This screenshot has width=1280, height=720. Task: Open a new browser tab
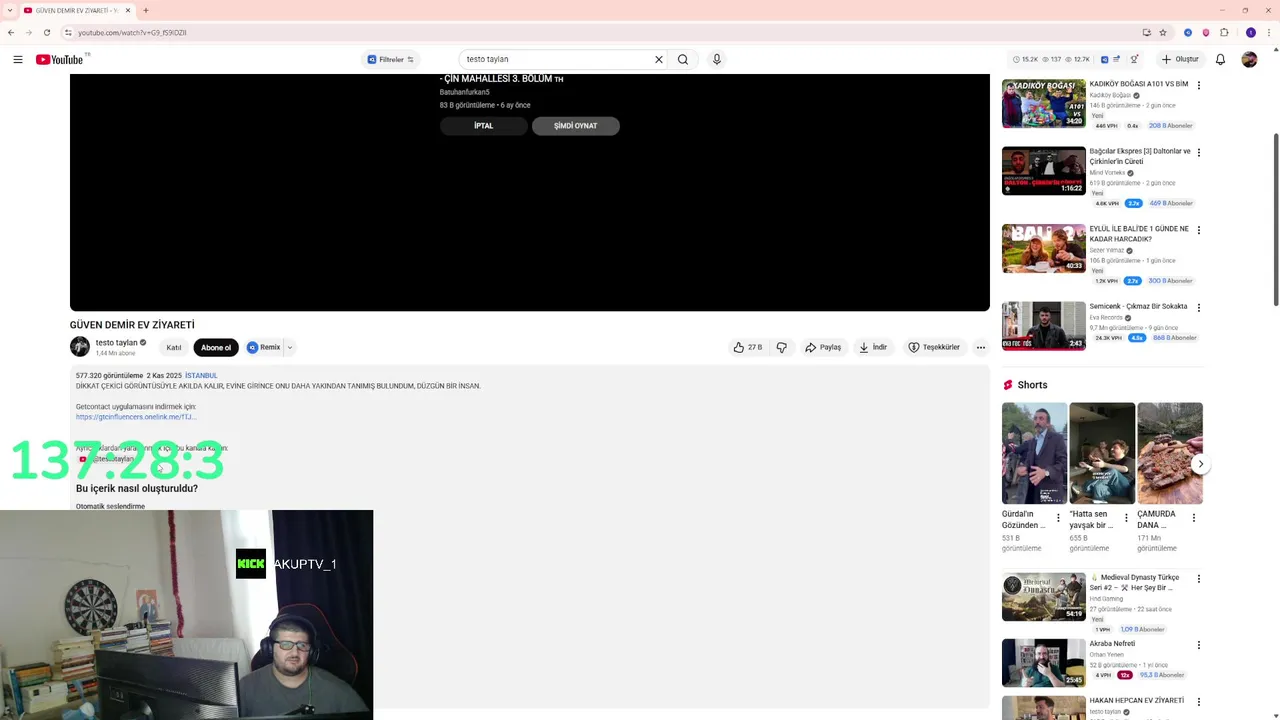tap(146, 10)
